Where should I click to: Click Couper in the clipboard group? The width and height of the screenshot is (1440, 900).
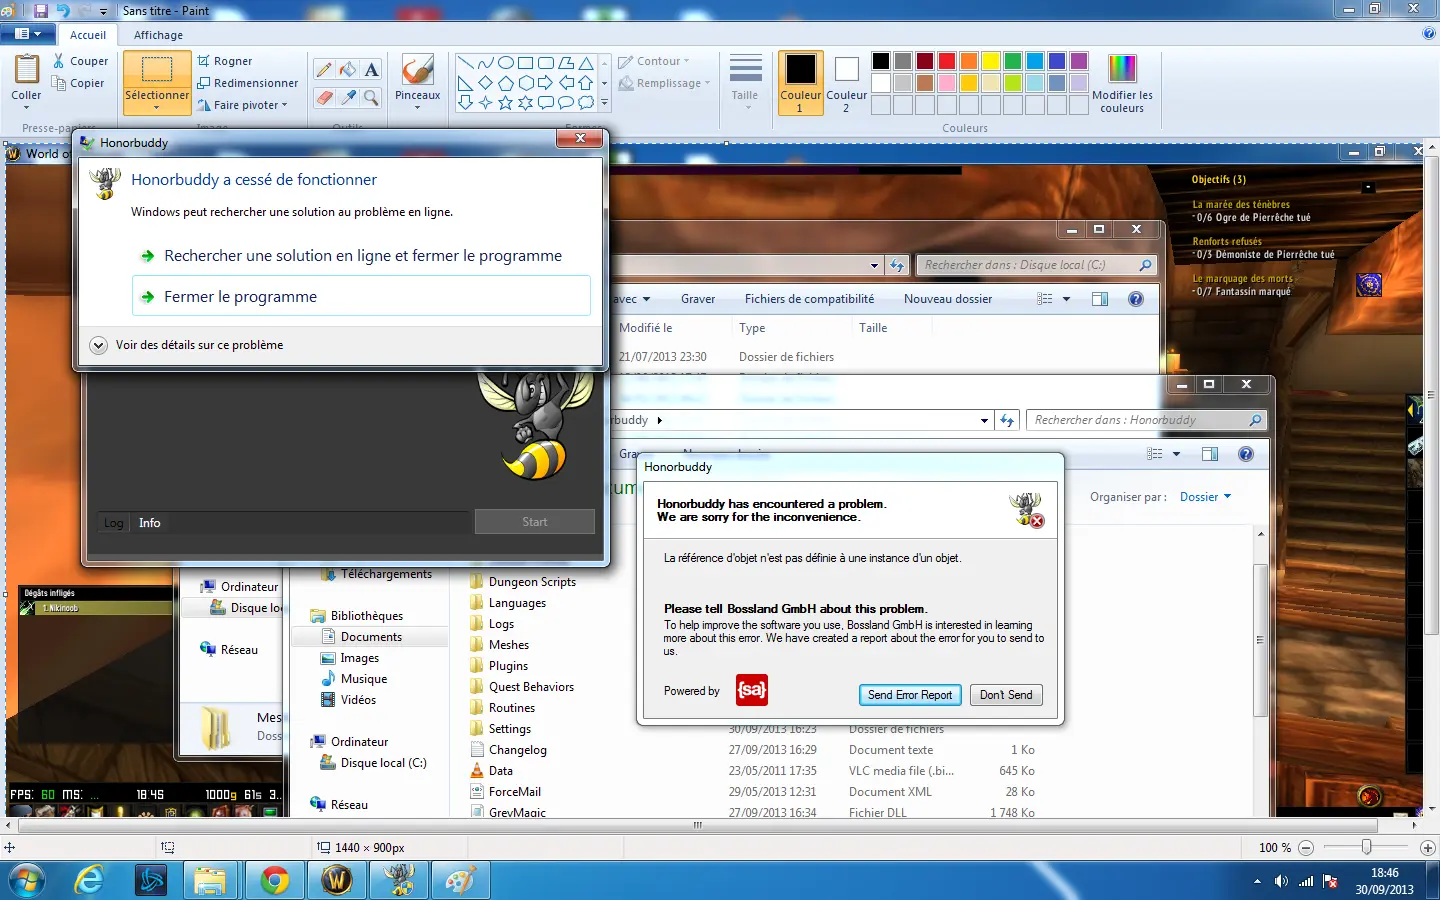pos(80,61)
